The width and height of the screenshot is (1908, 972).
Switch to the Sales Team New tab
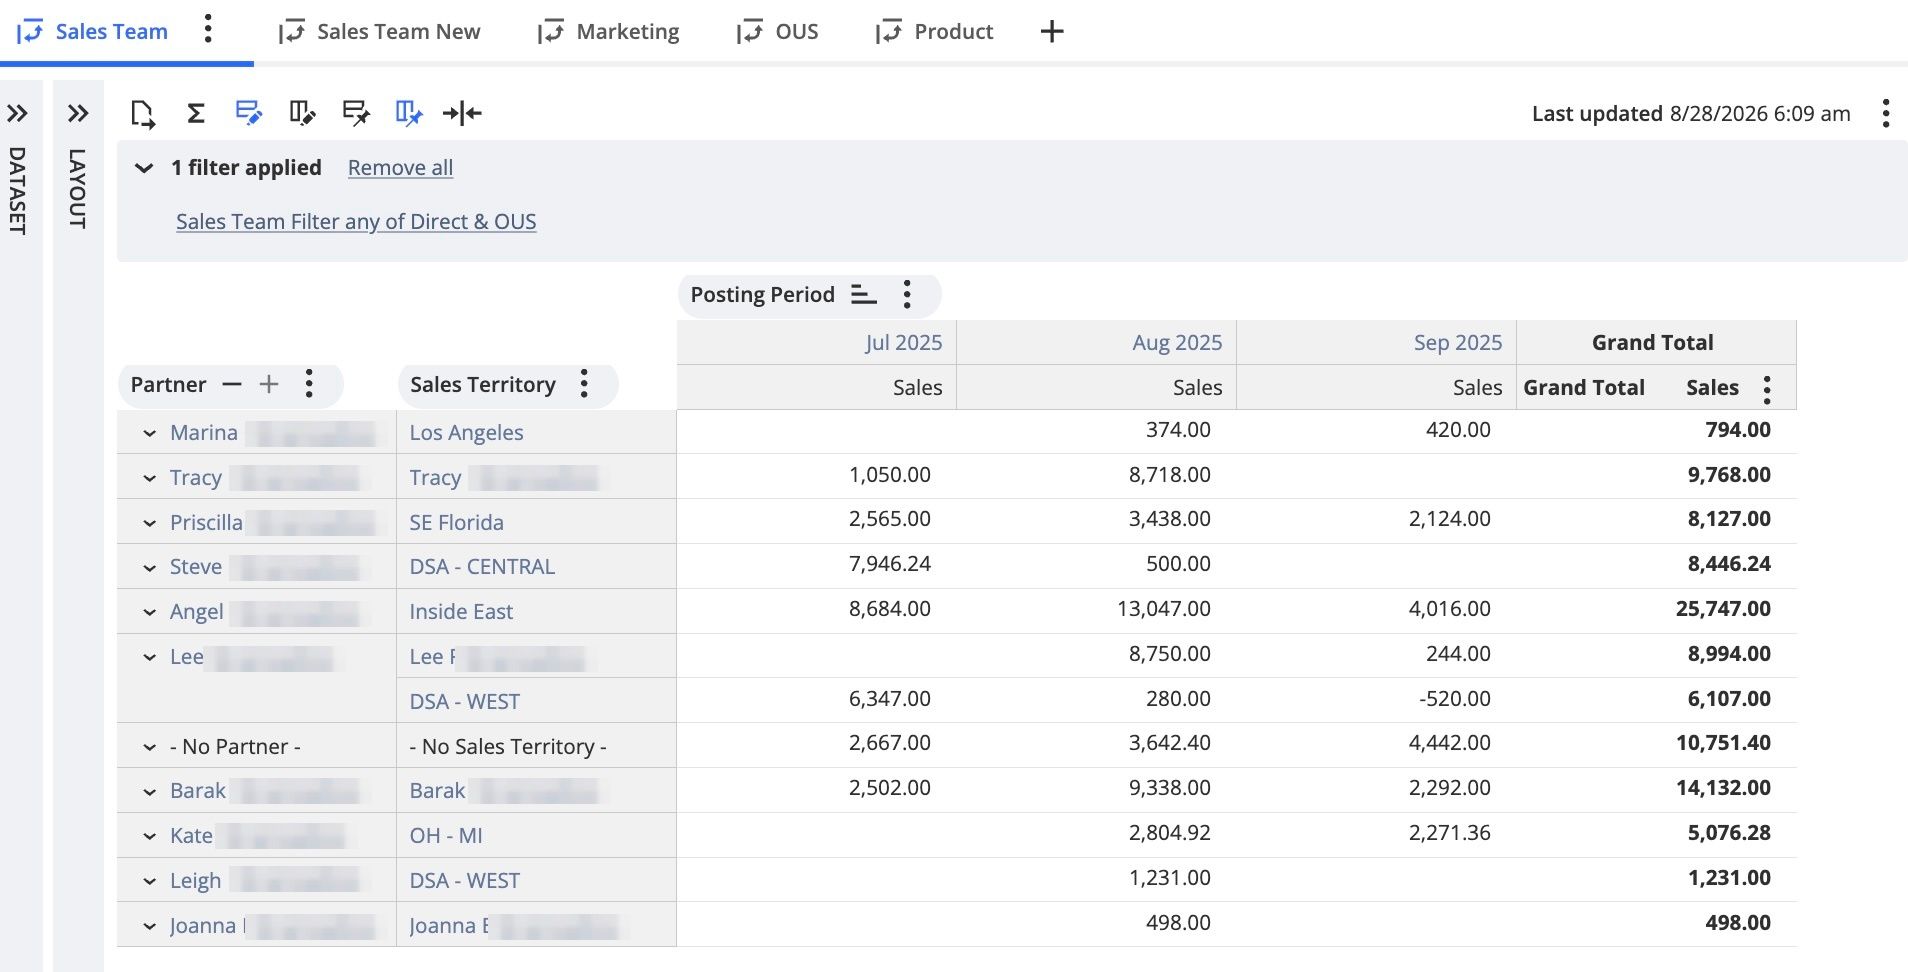(x=380, y=32)
